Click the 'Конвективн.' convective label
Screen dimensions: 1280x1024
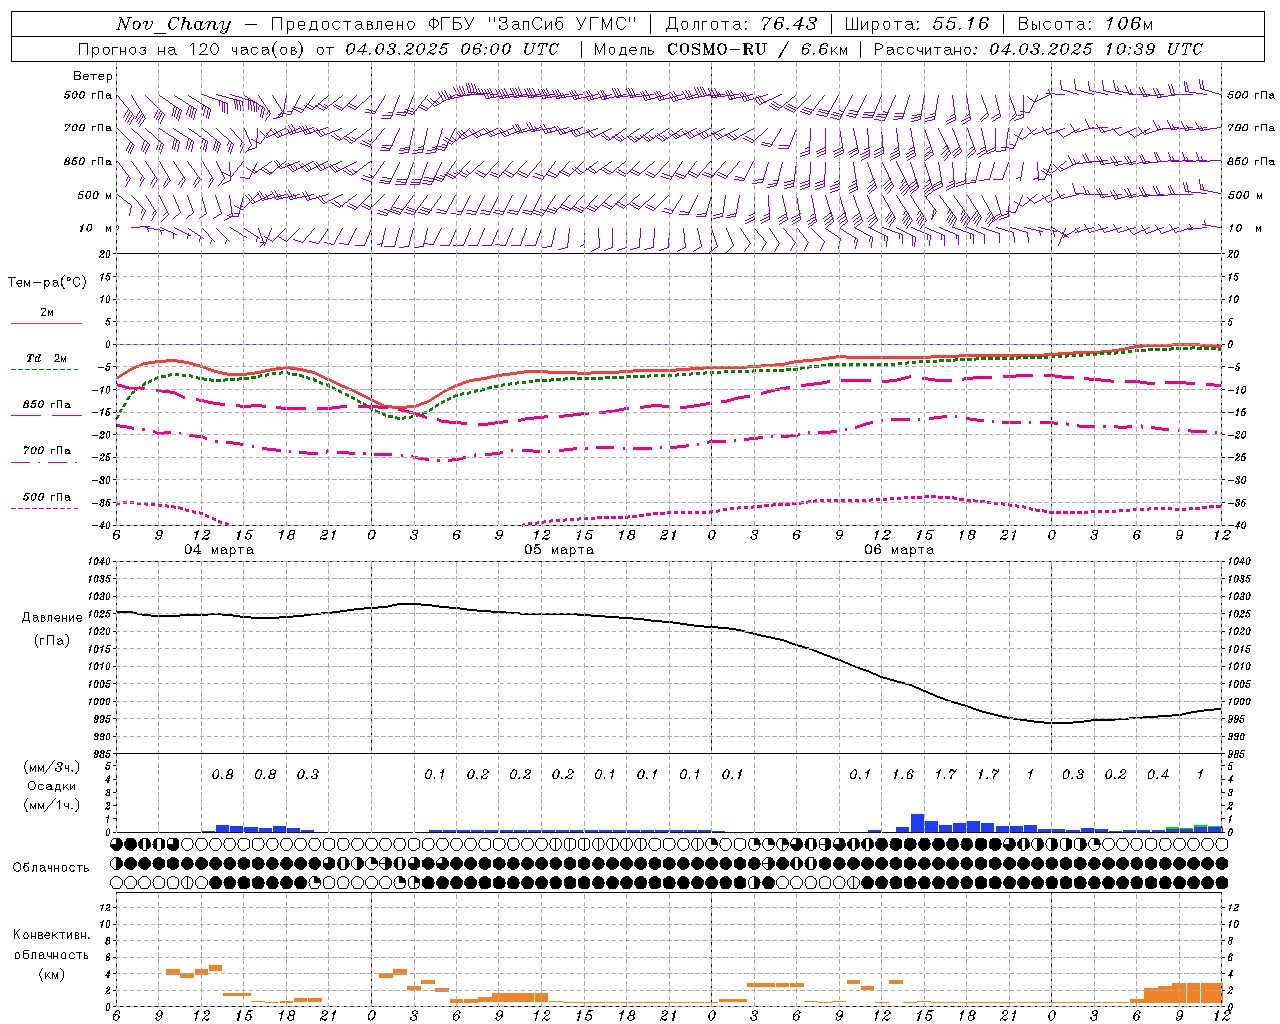pyautogui.click(x=52, y=935)
